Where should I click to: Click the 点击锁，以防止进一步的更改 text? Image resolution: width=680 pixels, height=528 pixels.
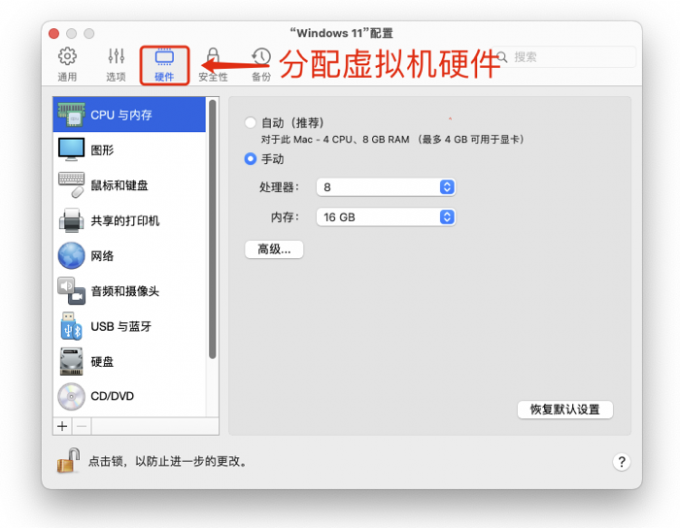(168, 461)
